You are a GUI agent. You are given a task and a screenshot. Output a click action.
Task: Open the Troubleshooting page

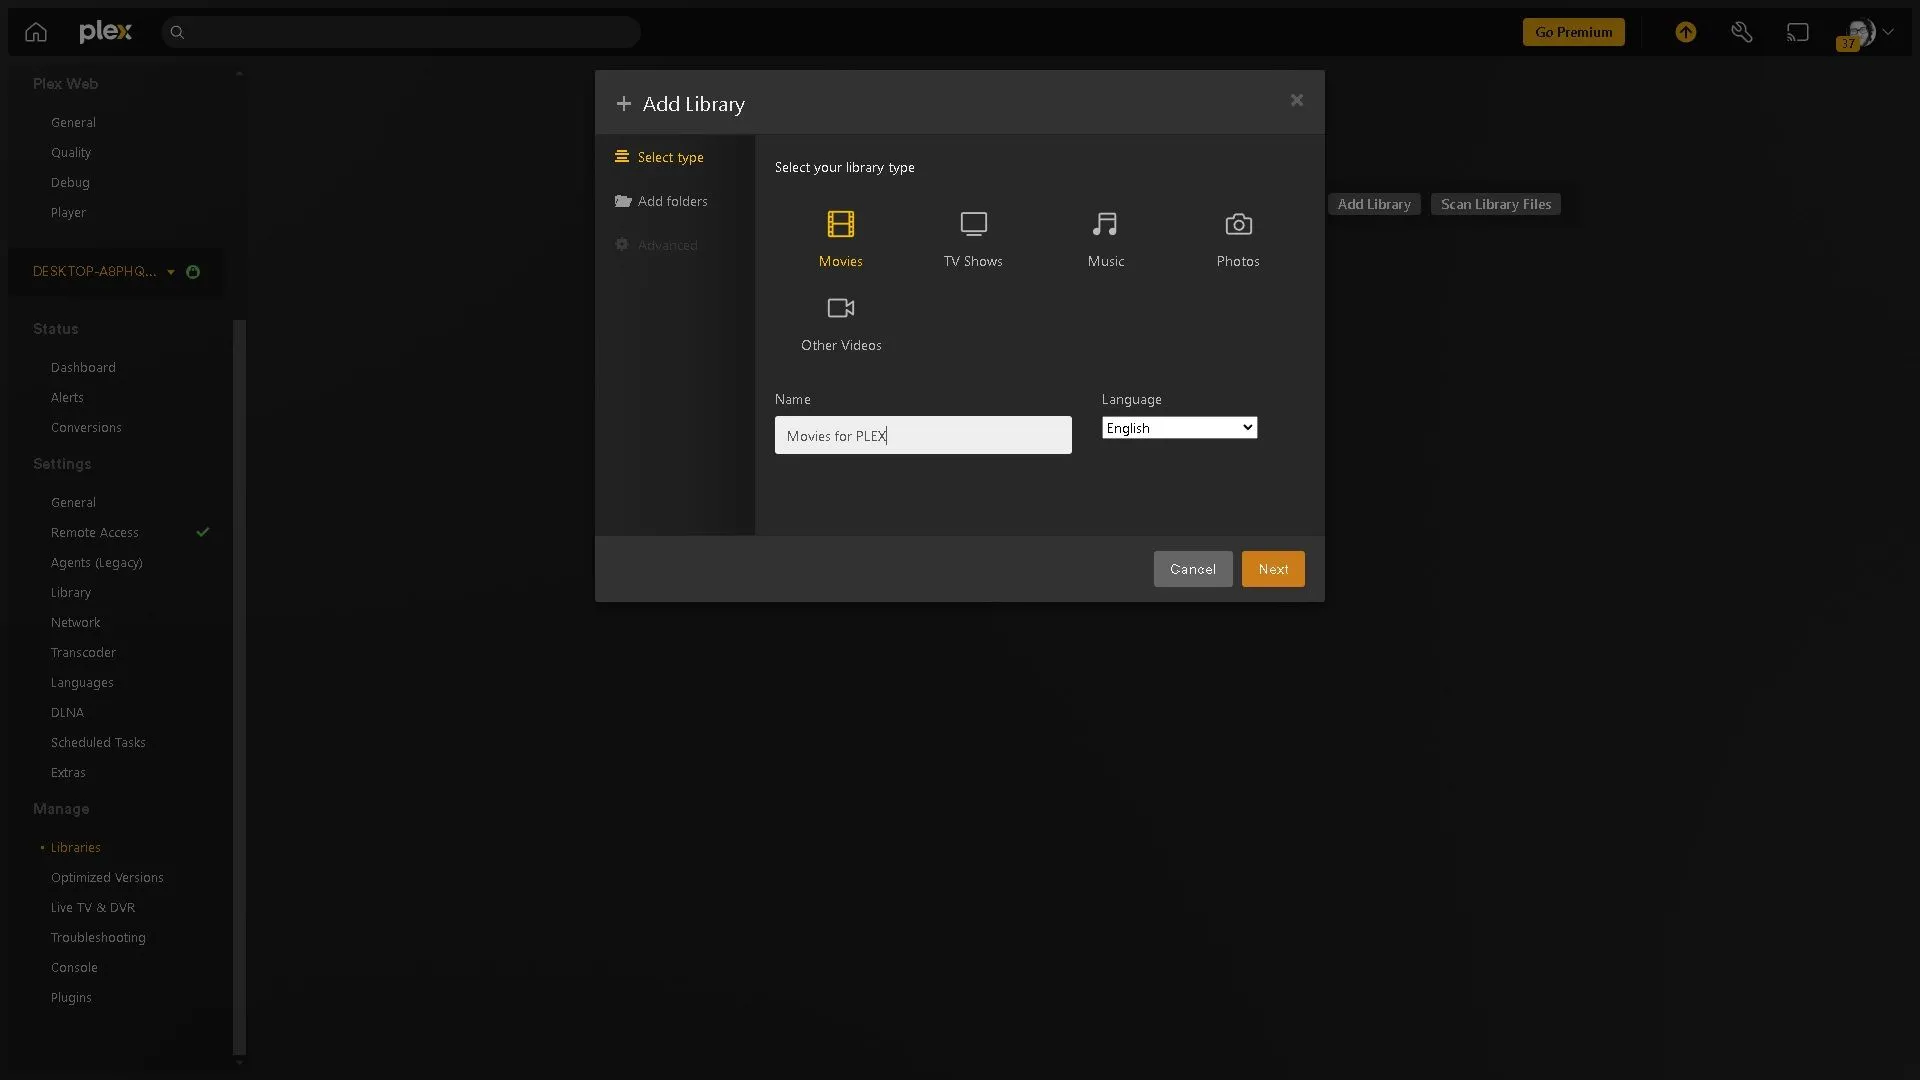click(x=98, y=937)
